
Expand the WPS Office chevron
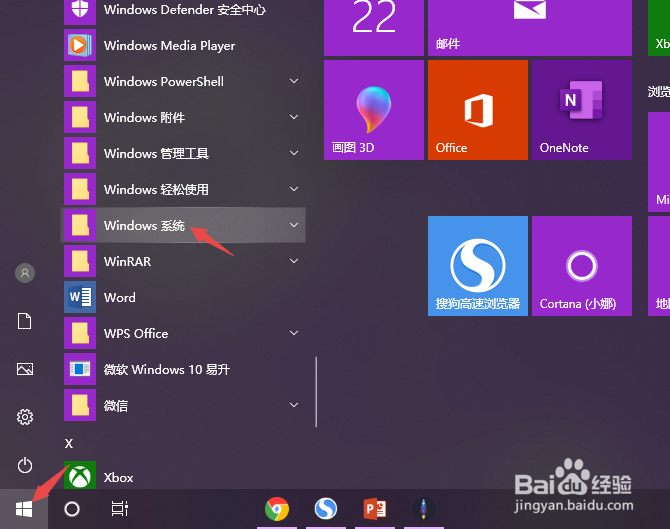coord(294,332)
